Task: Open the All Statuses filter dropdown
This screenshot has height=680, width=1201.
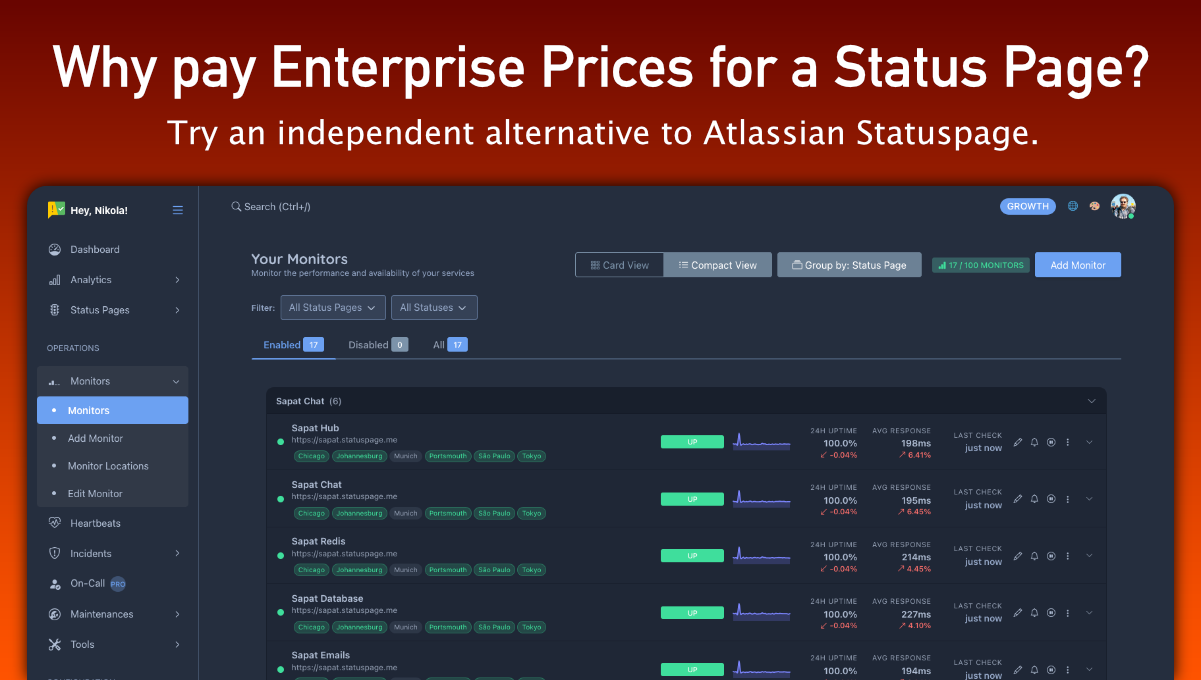Action: 434,308
